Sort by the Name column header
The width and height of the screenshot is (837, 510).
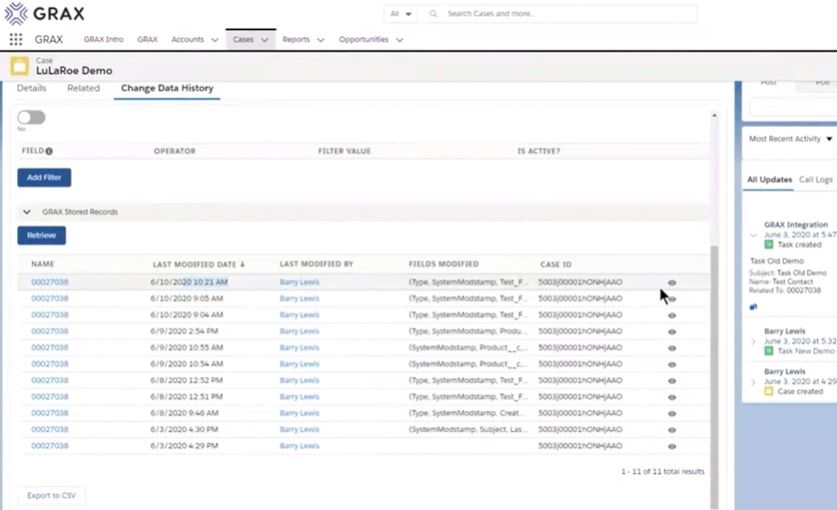(x=43, y=264)
